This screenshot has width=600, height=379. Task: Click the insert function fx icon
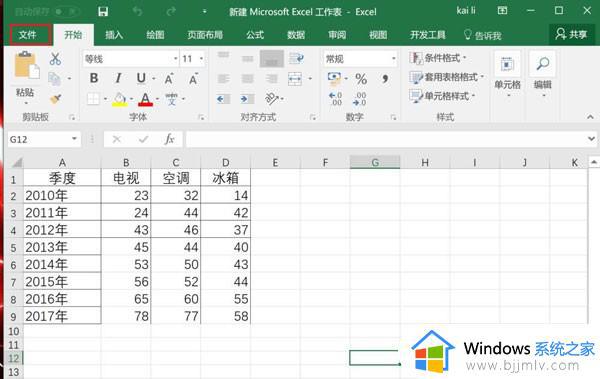coord(169,139)
